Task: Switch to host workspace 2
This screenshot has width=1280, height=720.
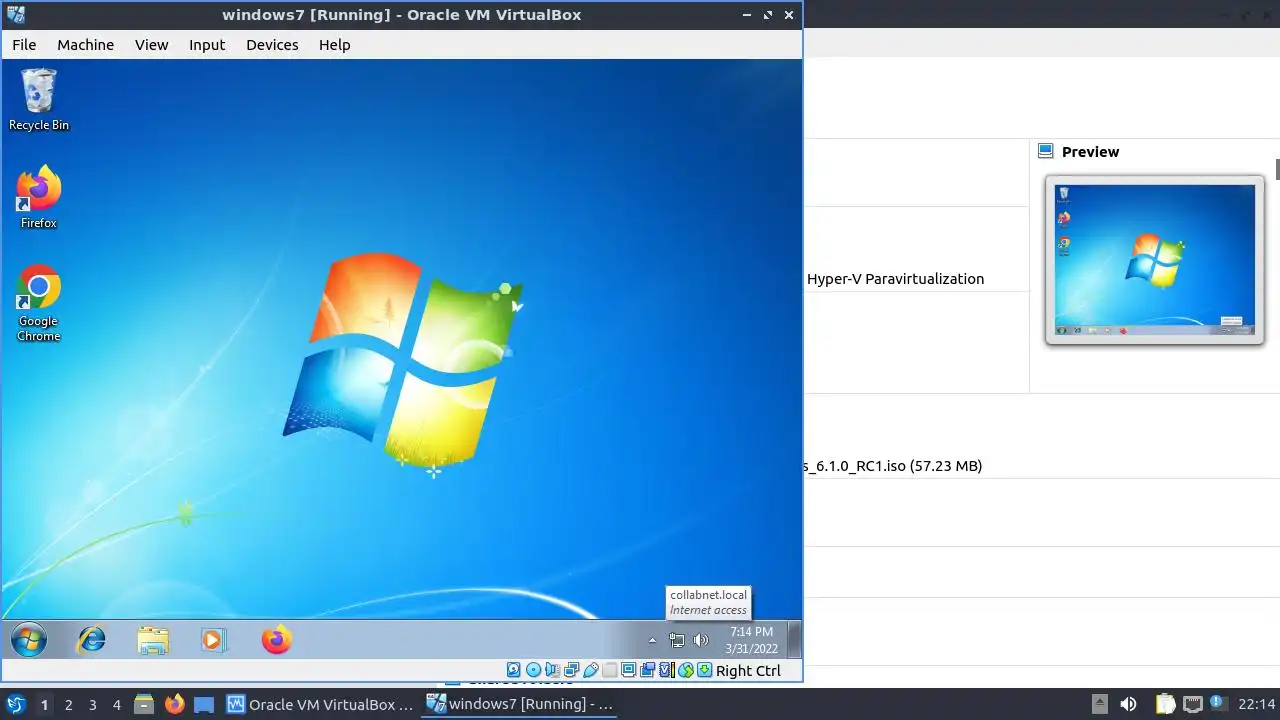Action: pyautogui.click(x=68, y=704)
